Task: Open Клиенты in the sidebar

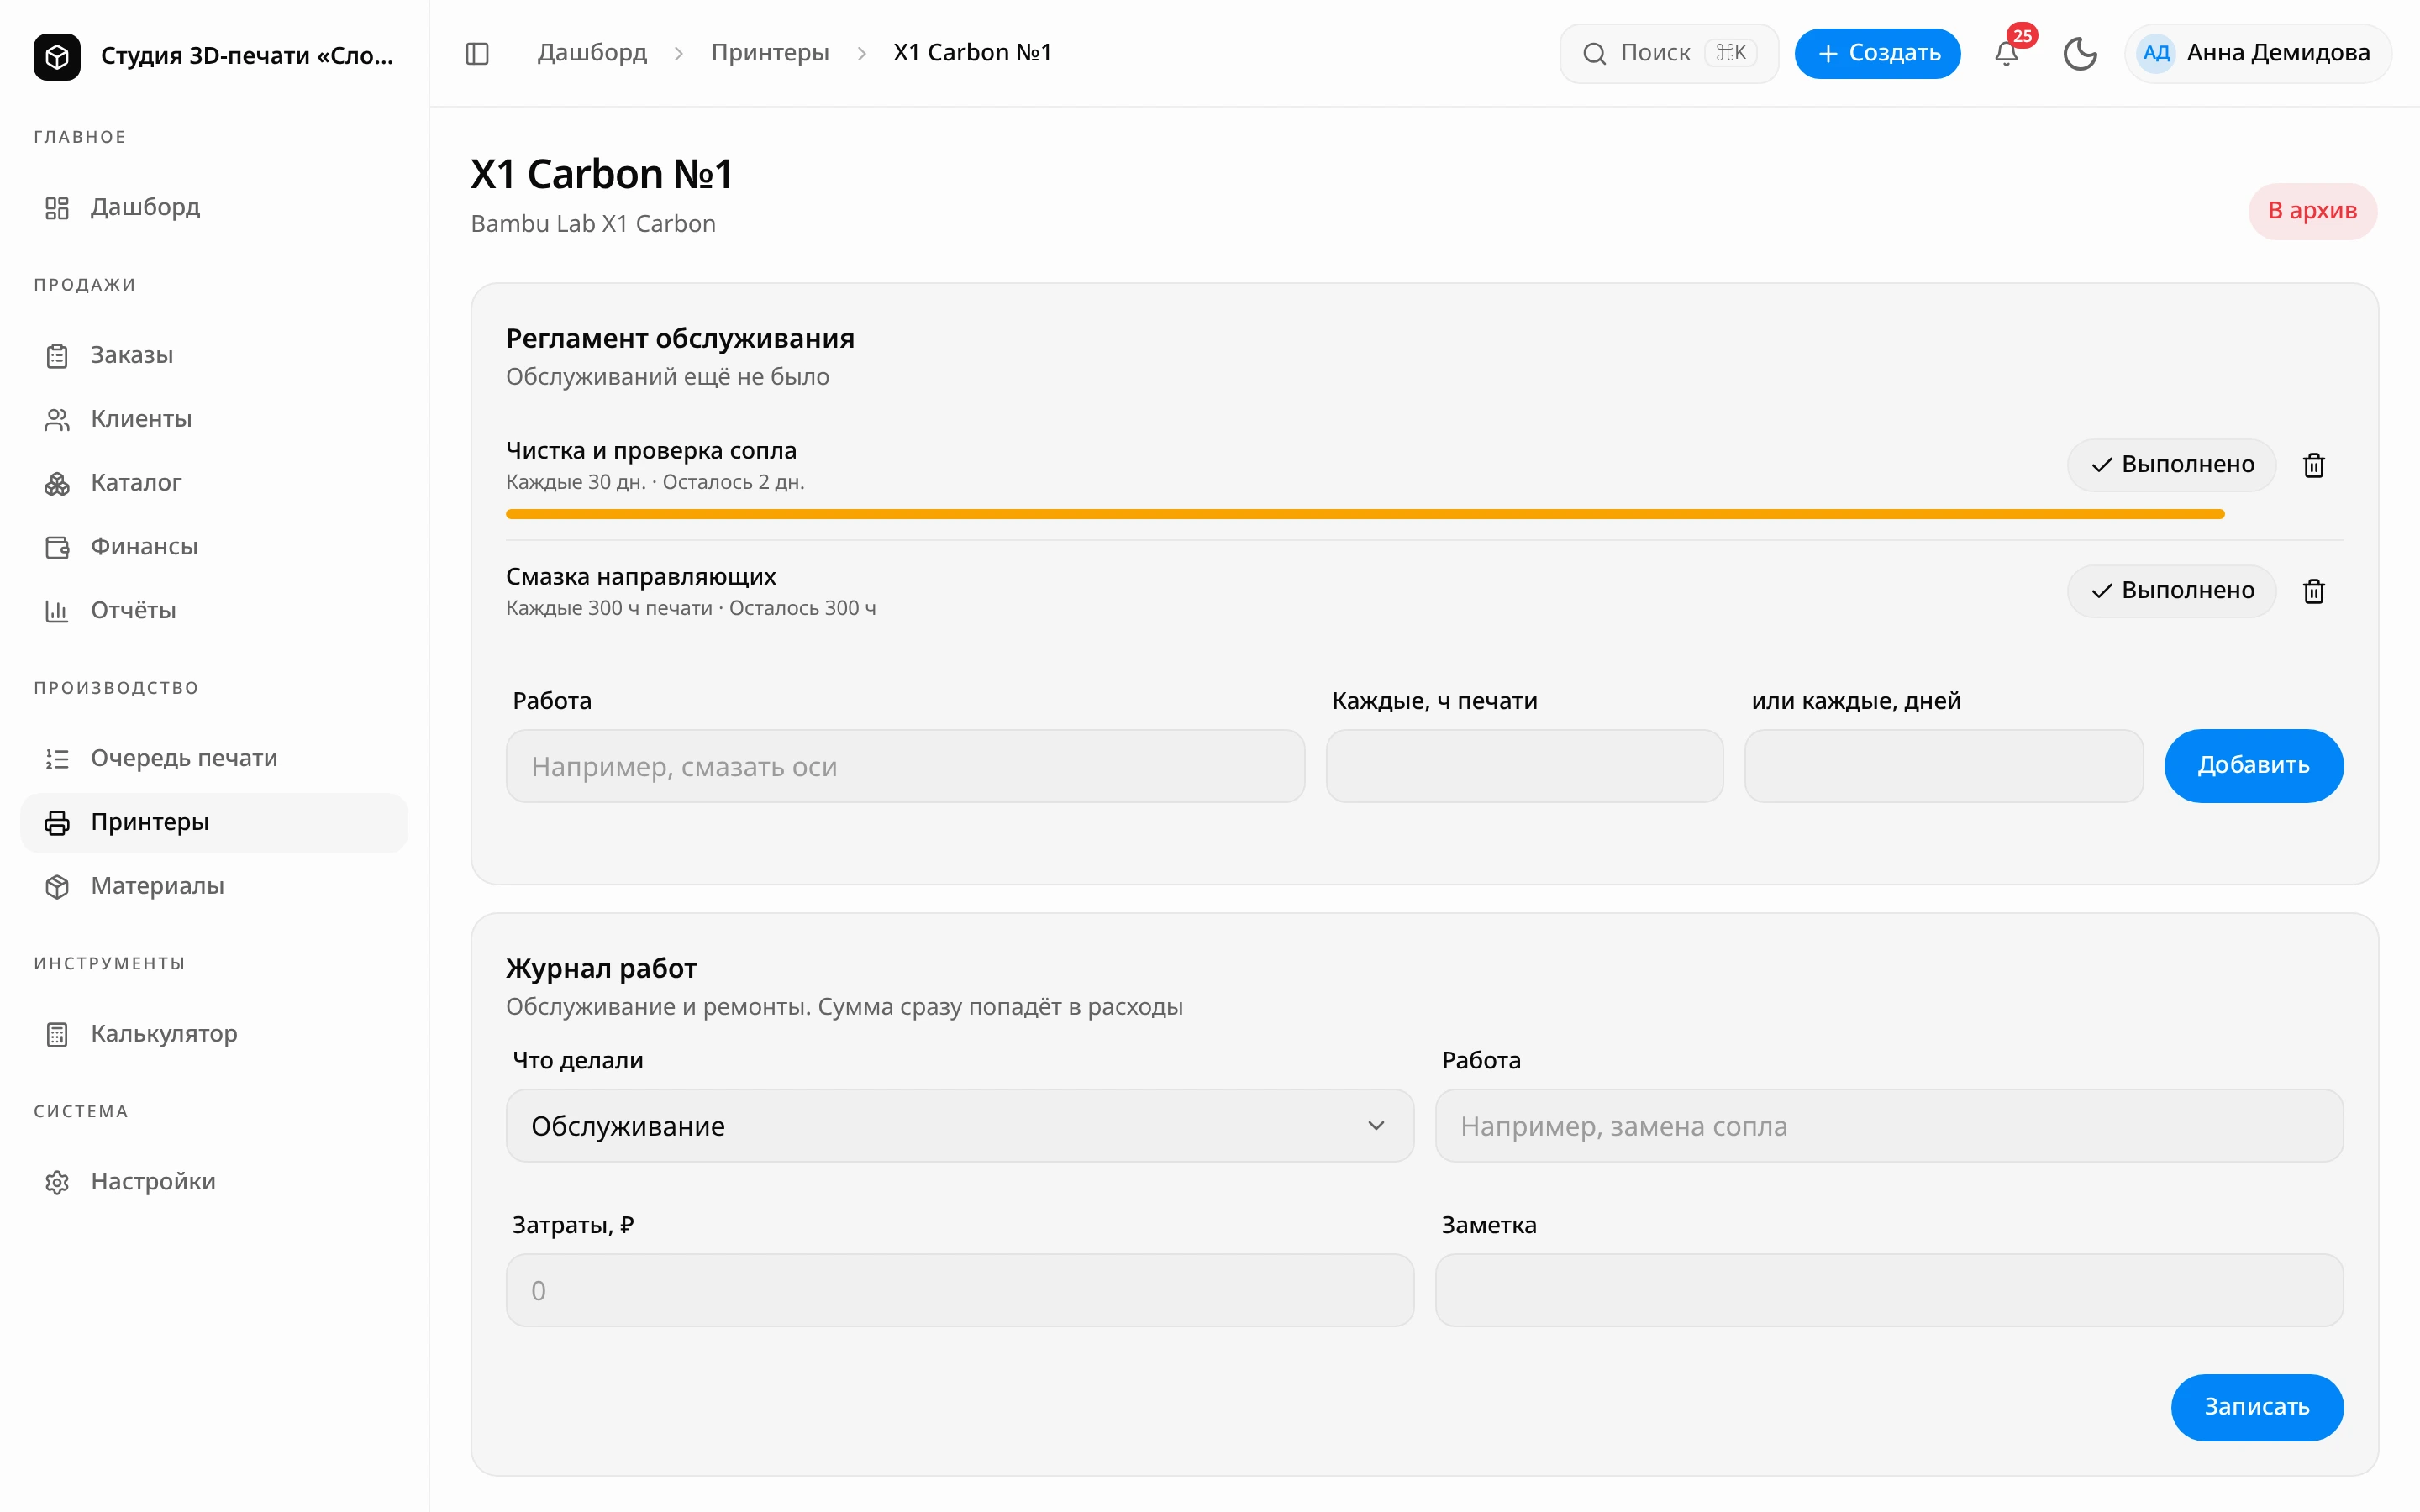Action: [x=214, y=419]
